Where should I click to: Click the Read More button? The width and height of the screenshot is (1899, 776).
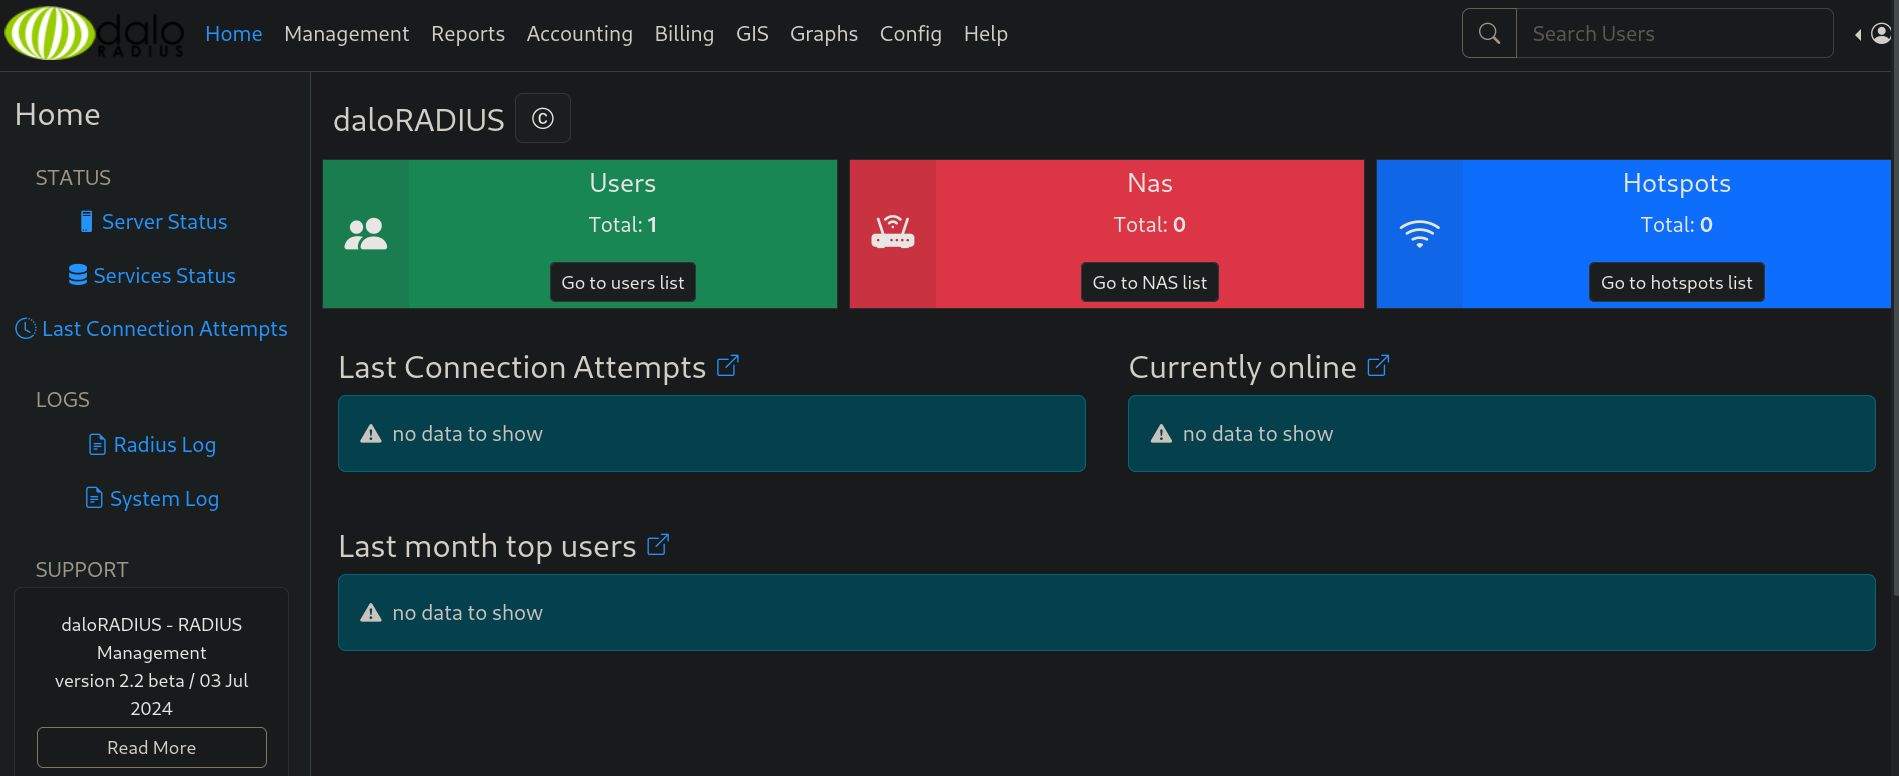click(152, 747)
